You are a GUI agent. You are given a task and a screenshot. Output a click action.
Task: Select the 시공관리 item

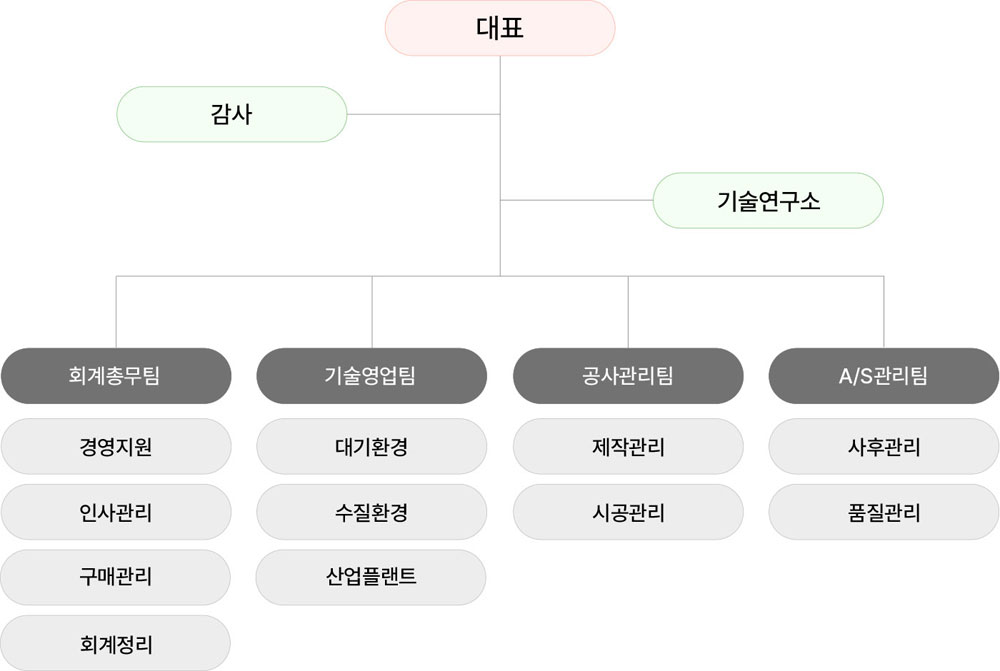coord(628,512)
